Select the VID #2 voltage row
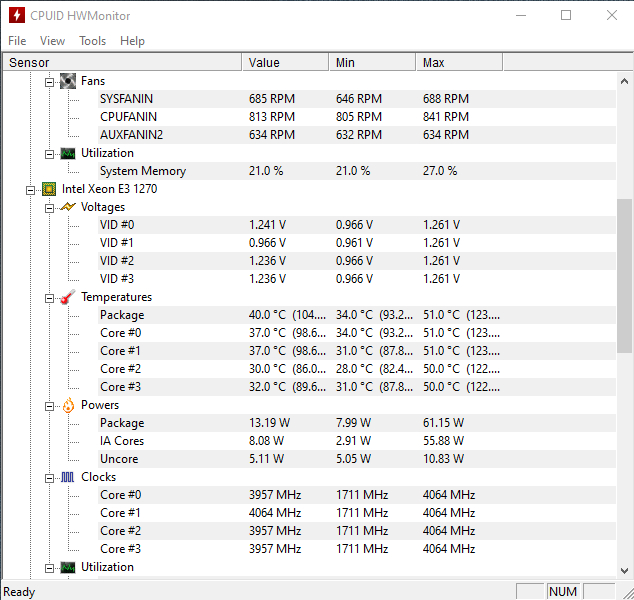 (357, 261)
